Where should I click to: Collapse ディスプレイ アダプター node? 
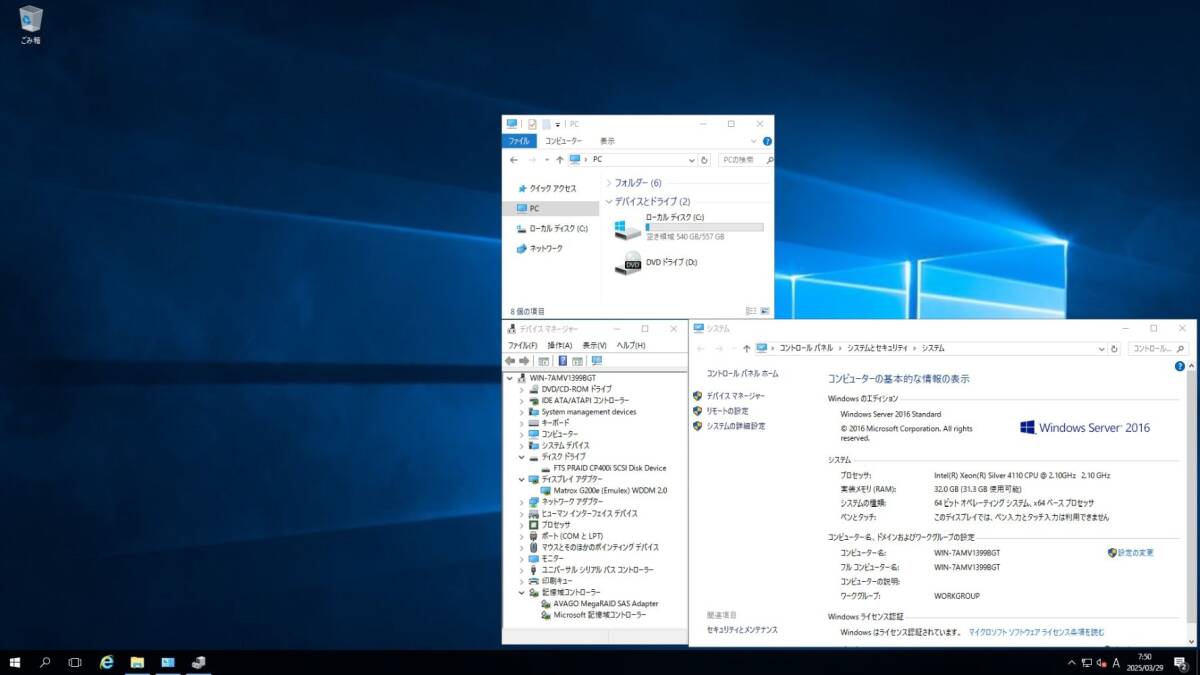point(521,479)
